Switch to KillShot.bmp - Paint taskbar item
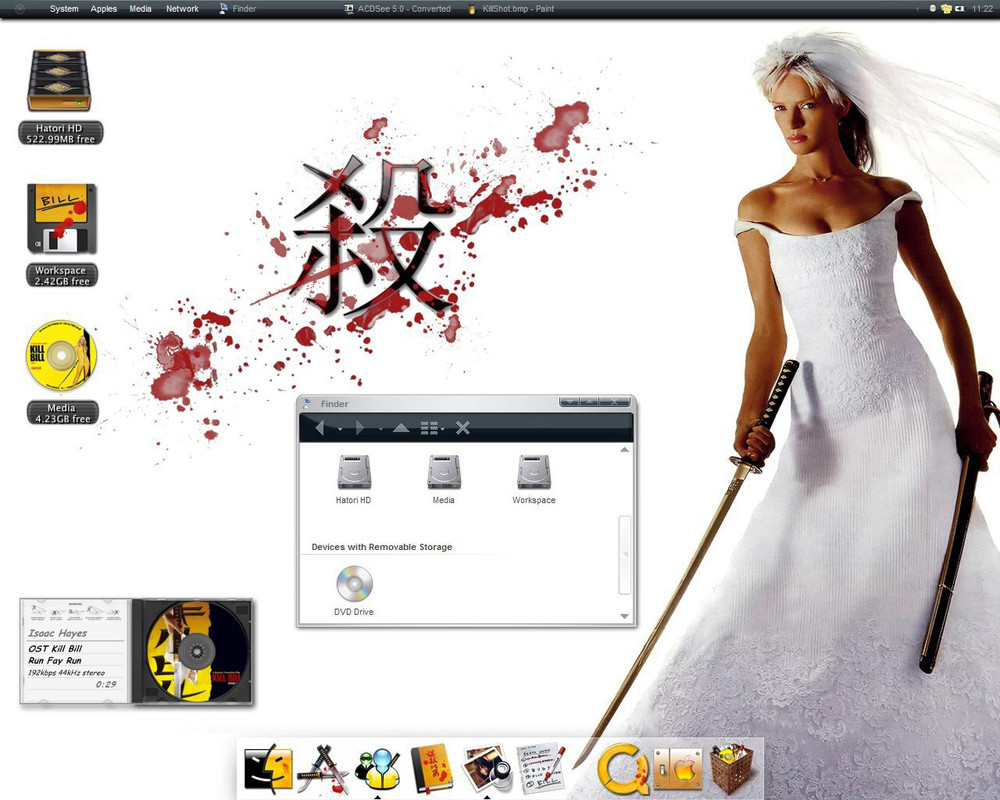Viewport: 1000px width, 800px height. point(511,9)
